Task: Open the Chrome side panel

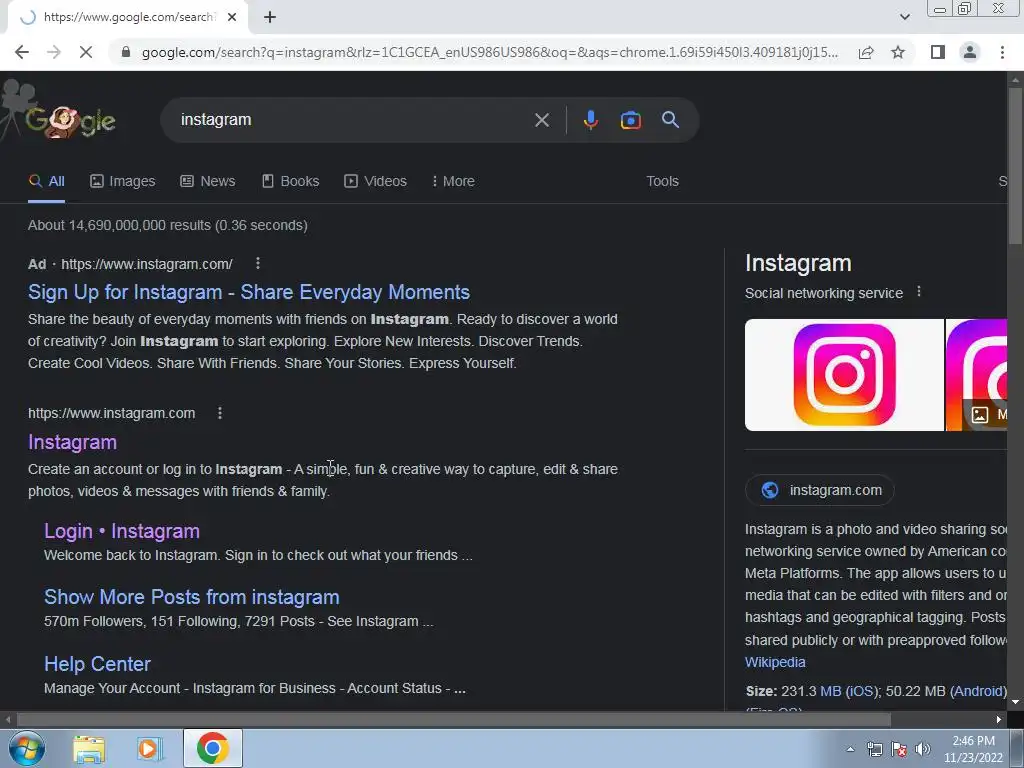Action: click(x=938, y=52)
